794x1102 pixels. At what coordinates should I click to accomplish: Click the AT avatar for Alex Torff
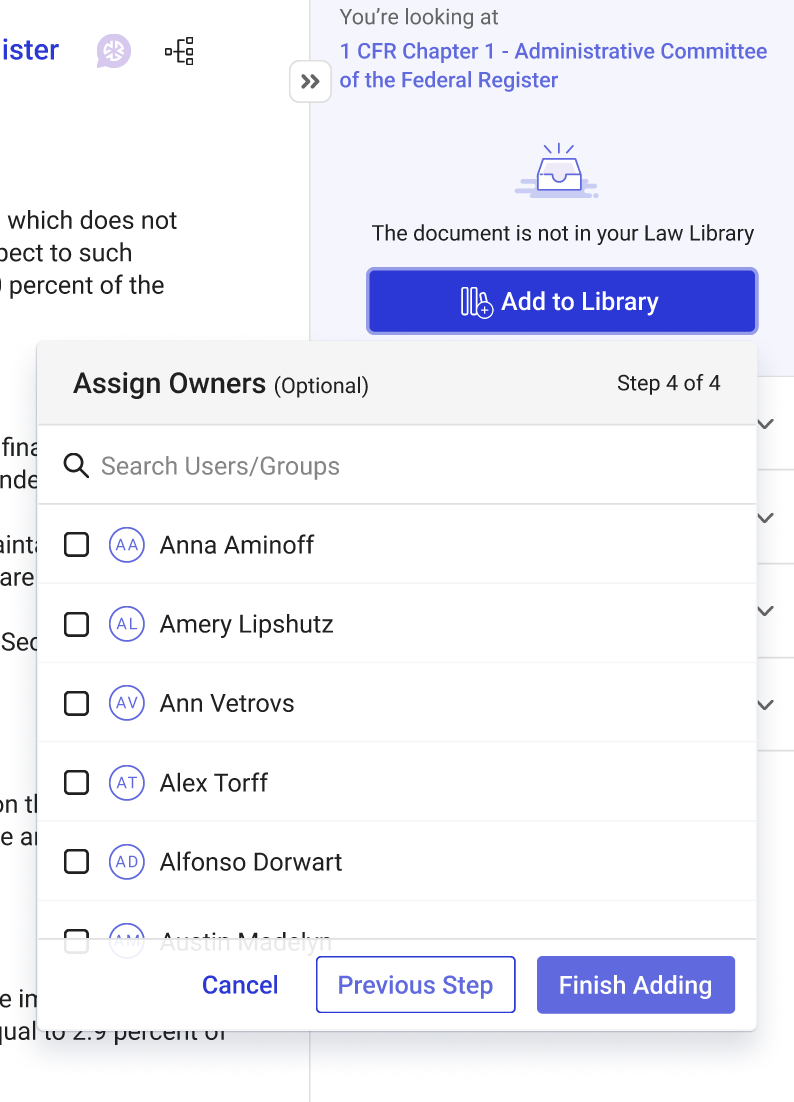click(127, 782)
